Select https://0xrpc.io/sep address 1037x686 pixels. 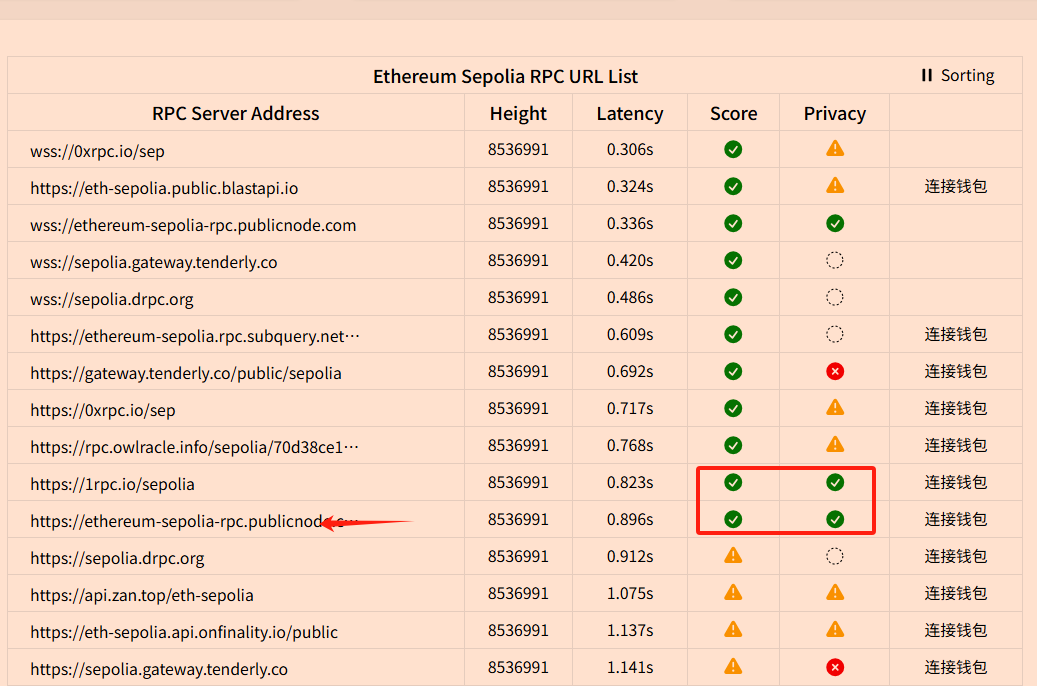[x=103, y=410]
